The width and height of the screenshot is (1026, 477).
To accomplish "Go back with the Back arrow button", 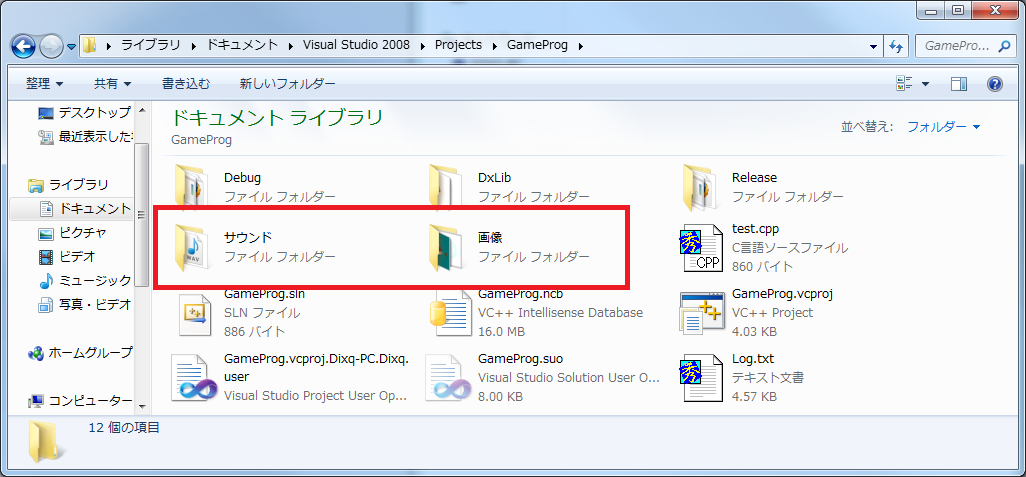I will [x=24, y=46].
